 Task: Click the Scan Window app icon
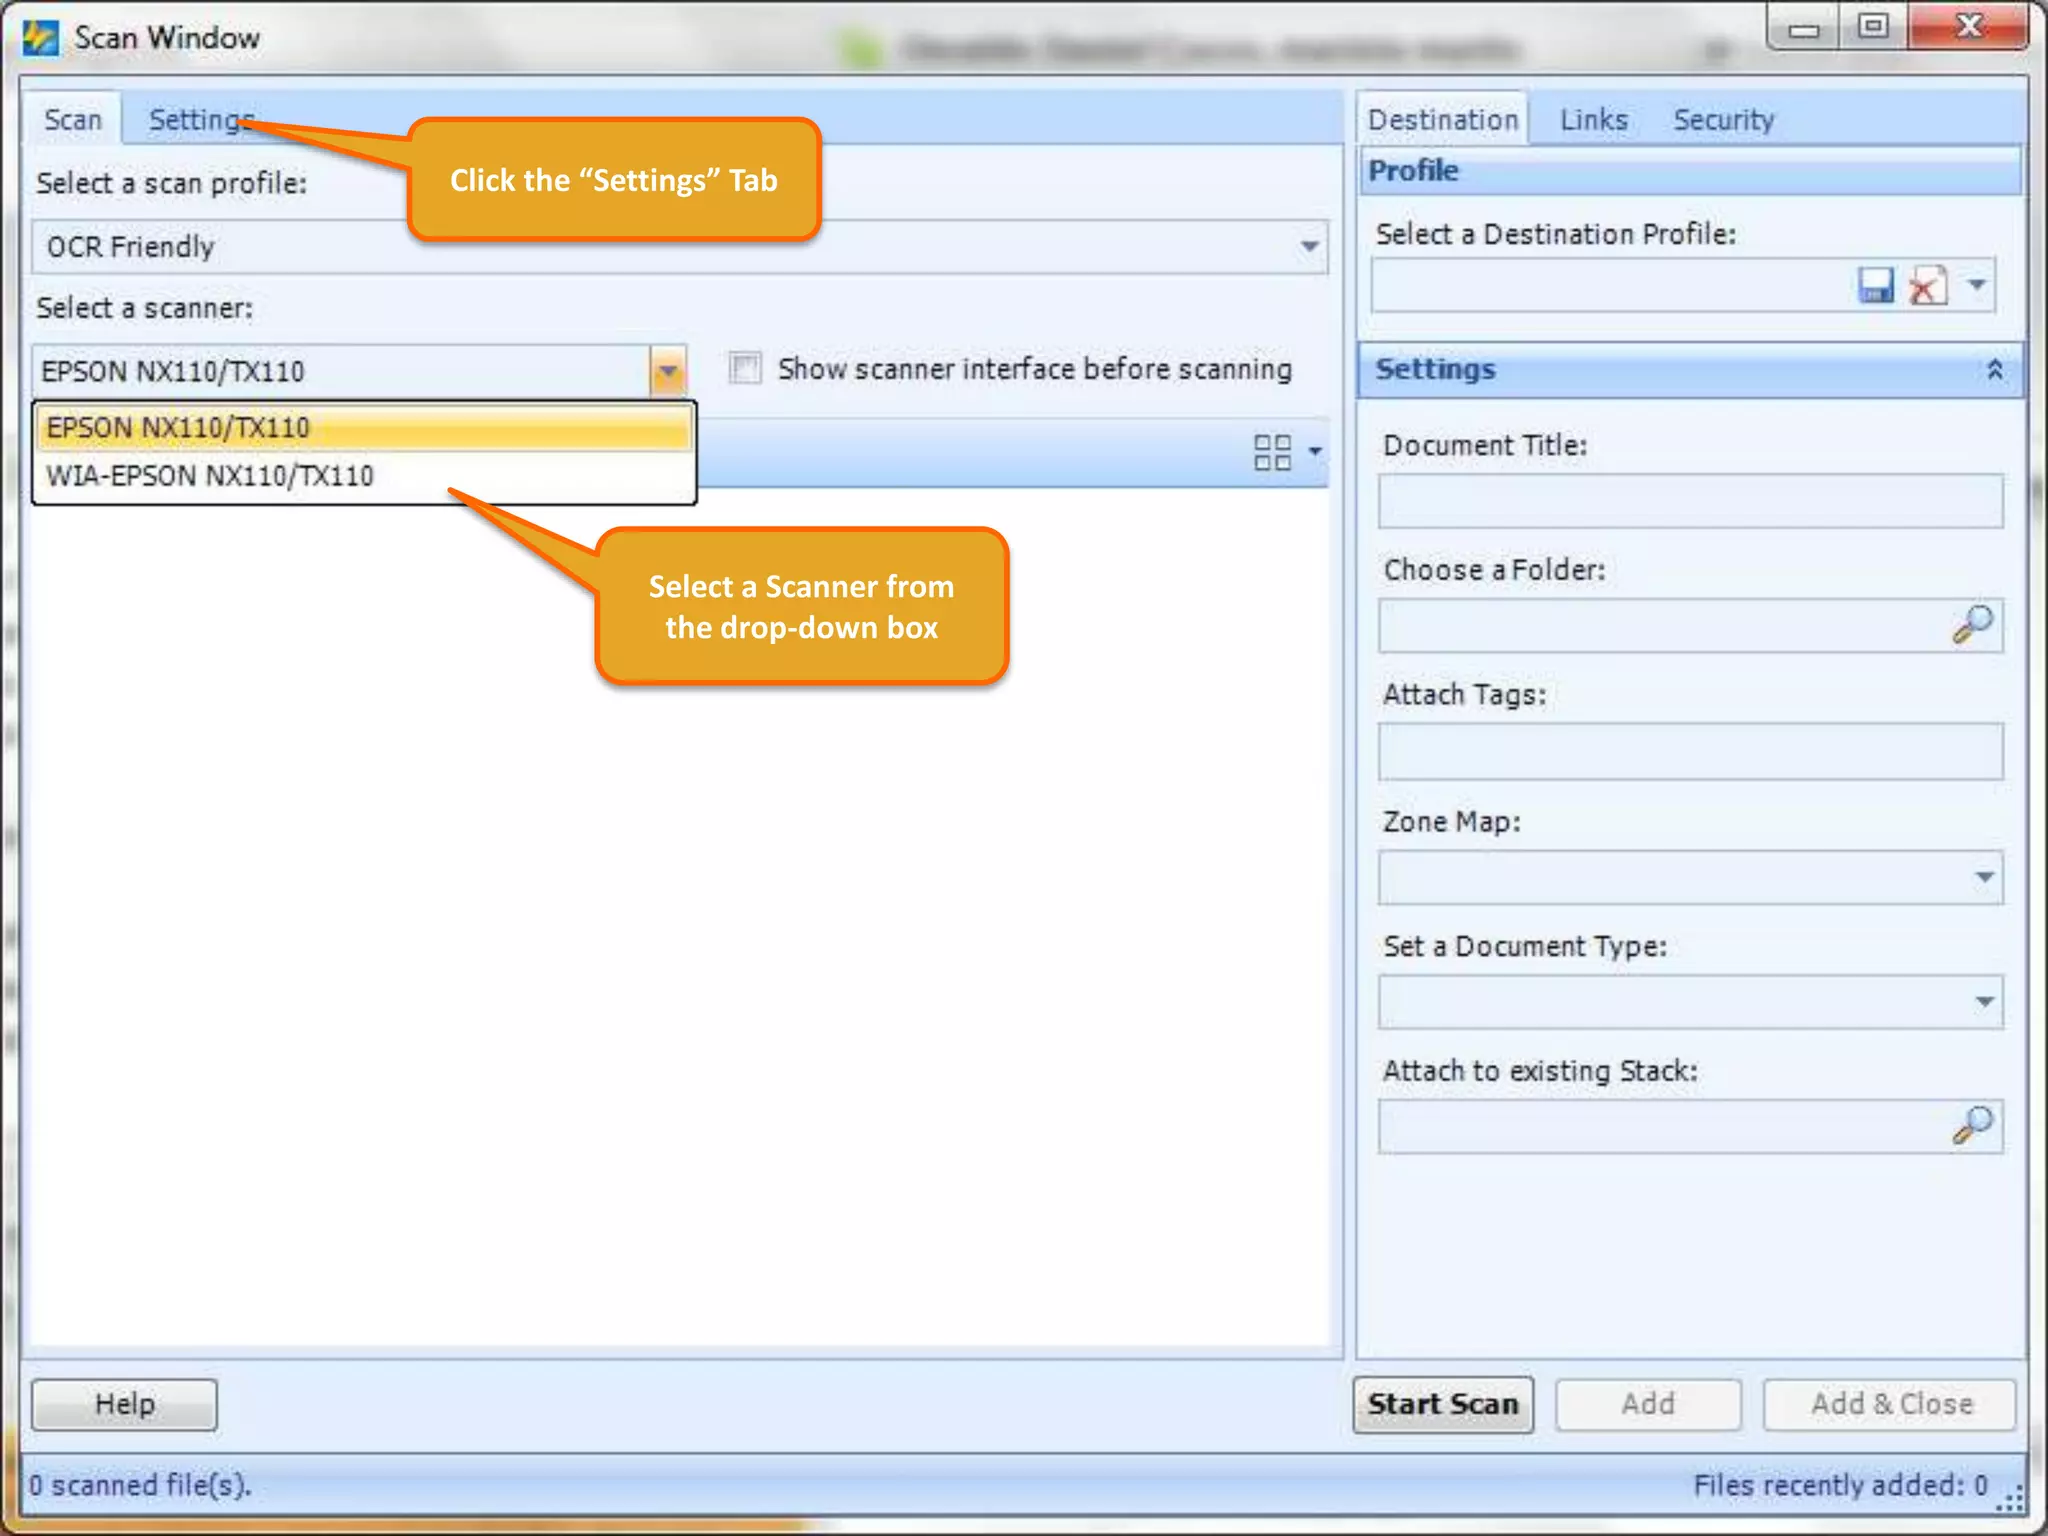[x=41, y=38]
